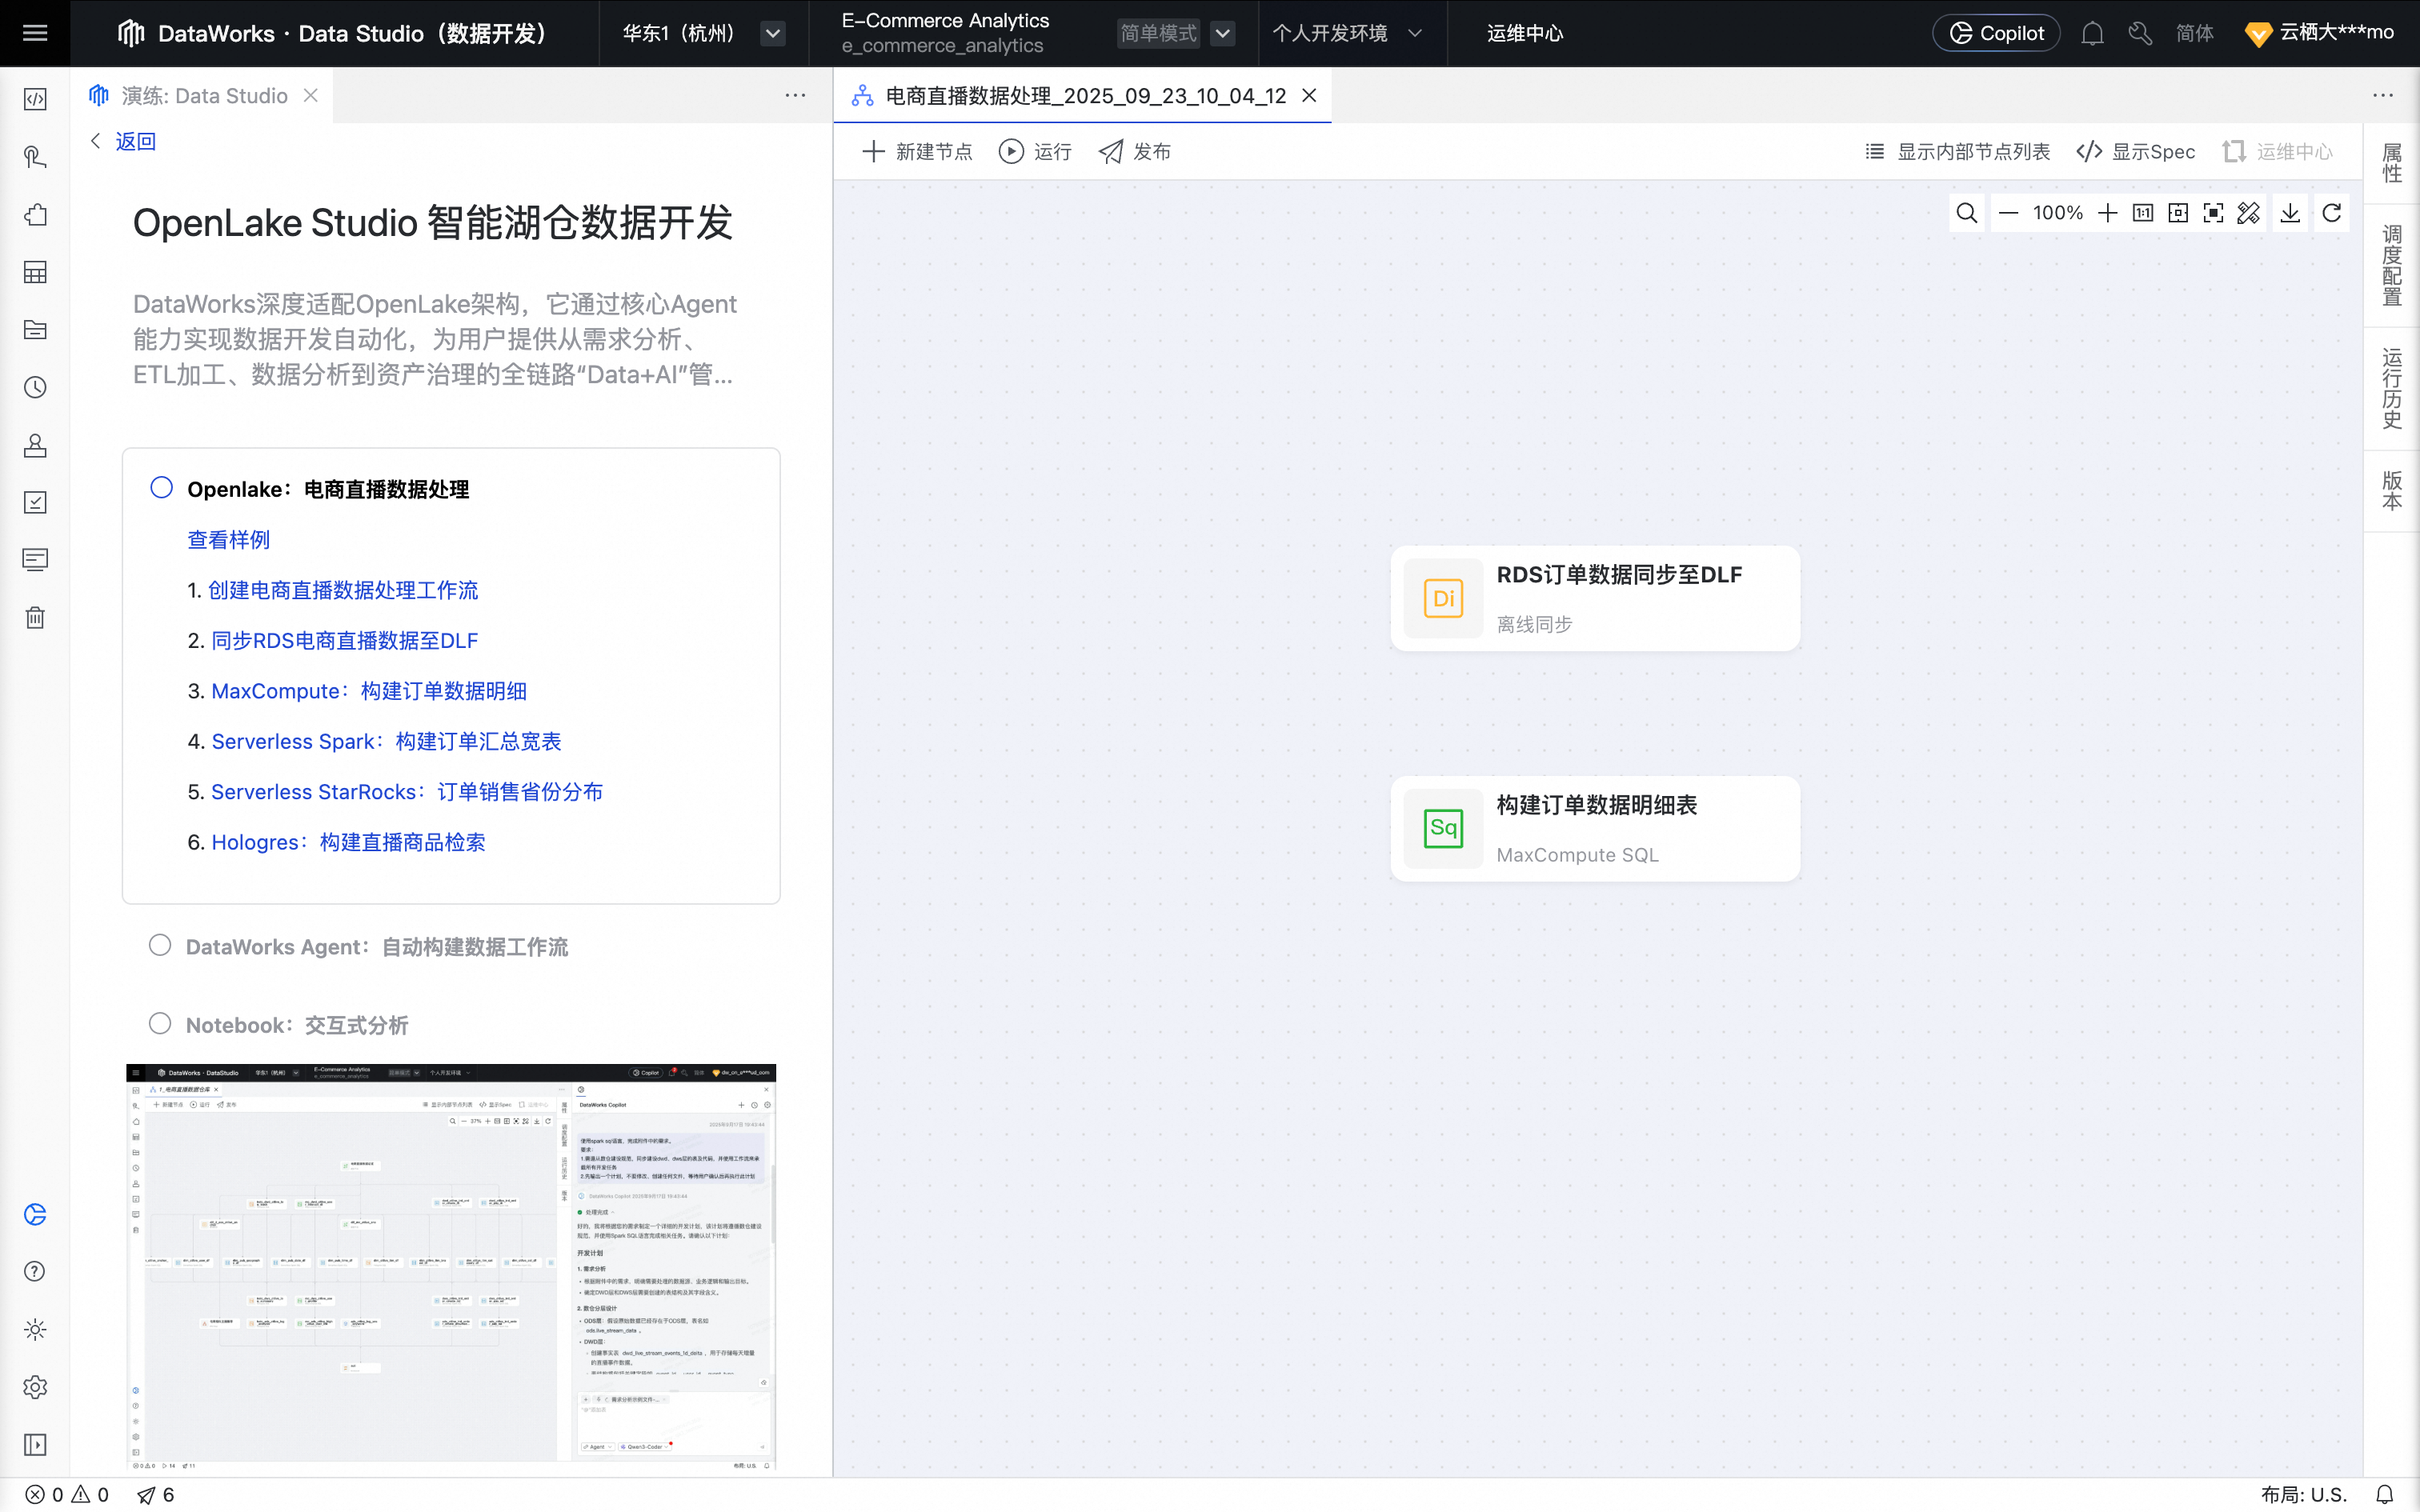Click the download canvas icon
The image size is (2420, 1512).
click(2290, 213)
